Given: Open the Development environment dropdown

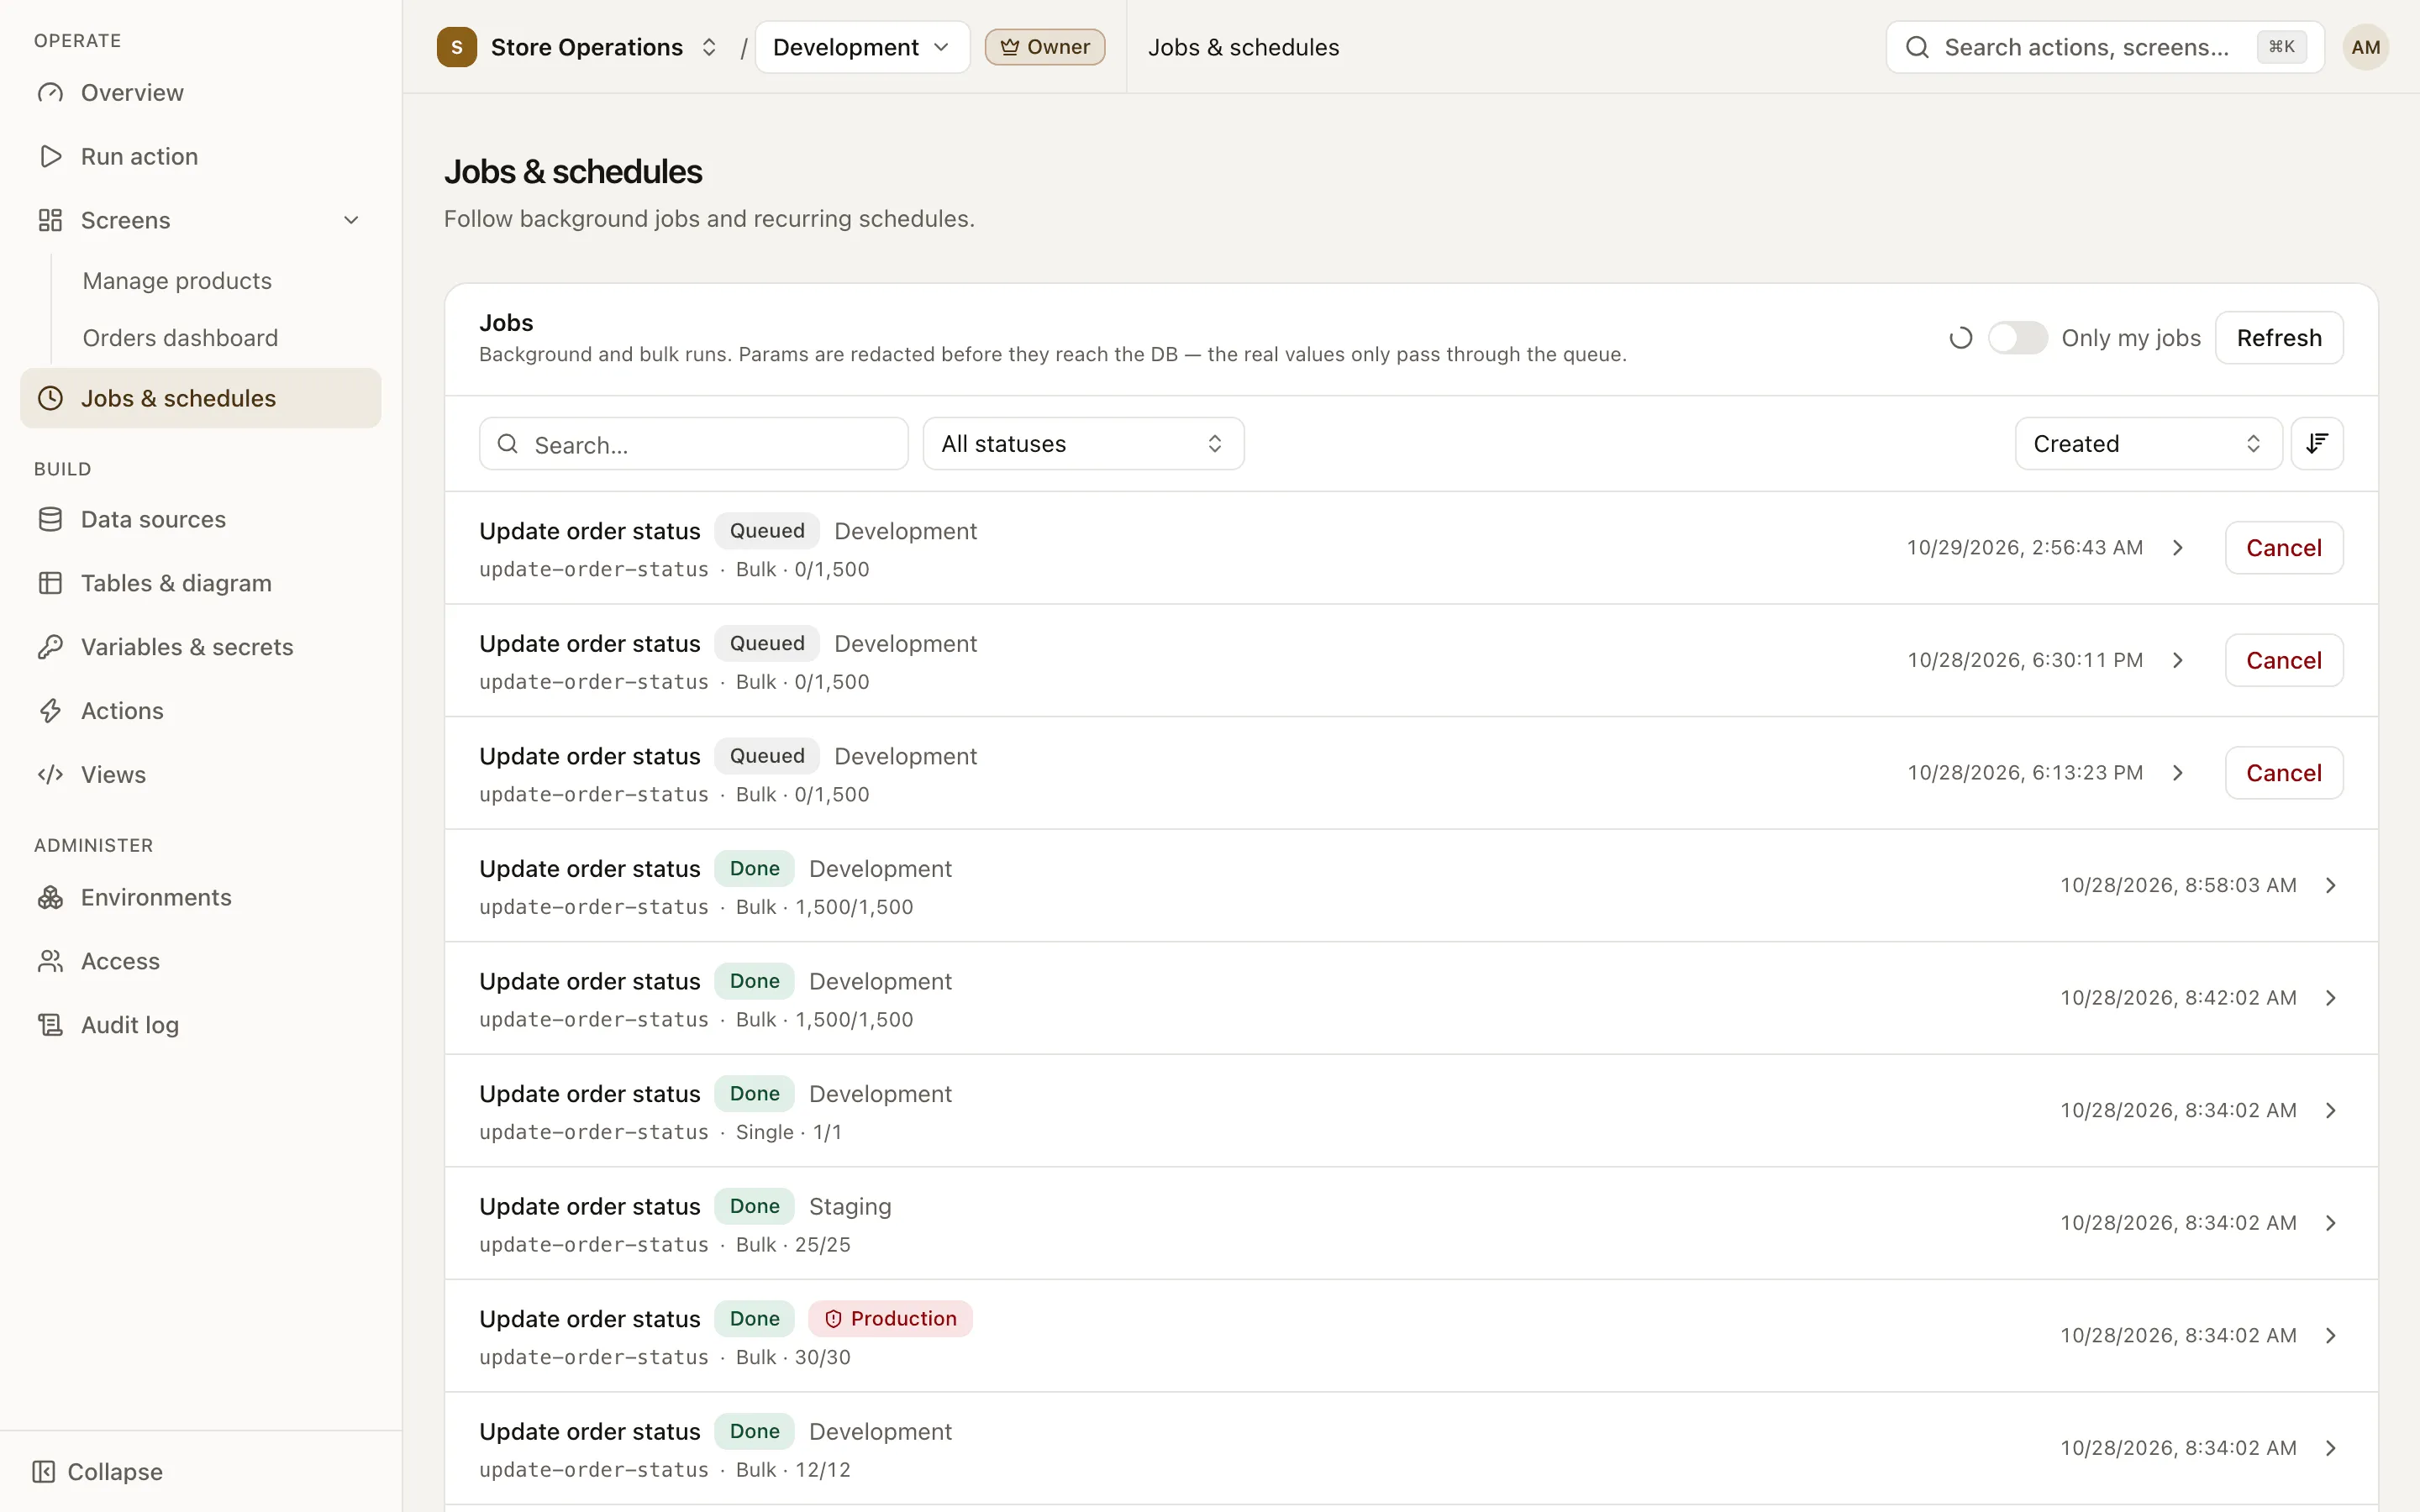Looking at the screenshot, I should 862,47.
